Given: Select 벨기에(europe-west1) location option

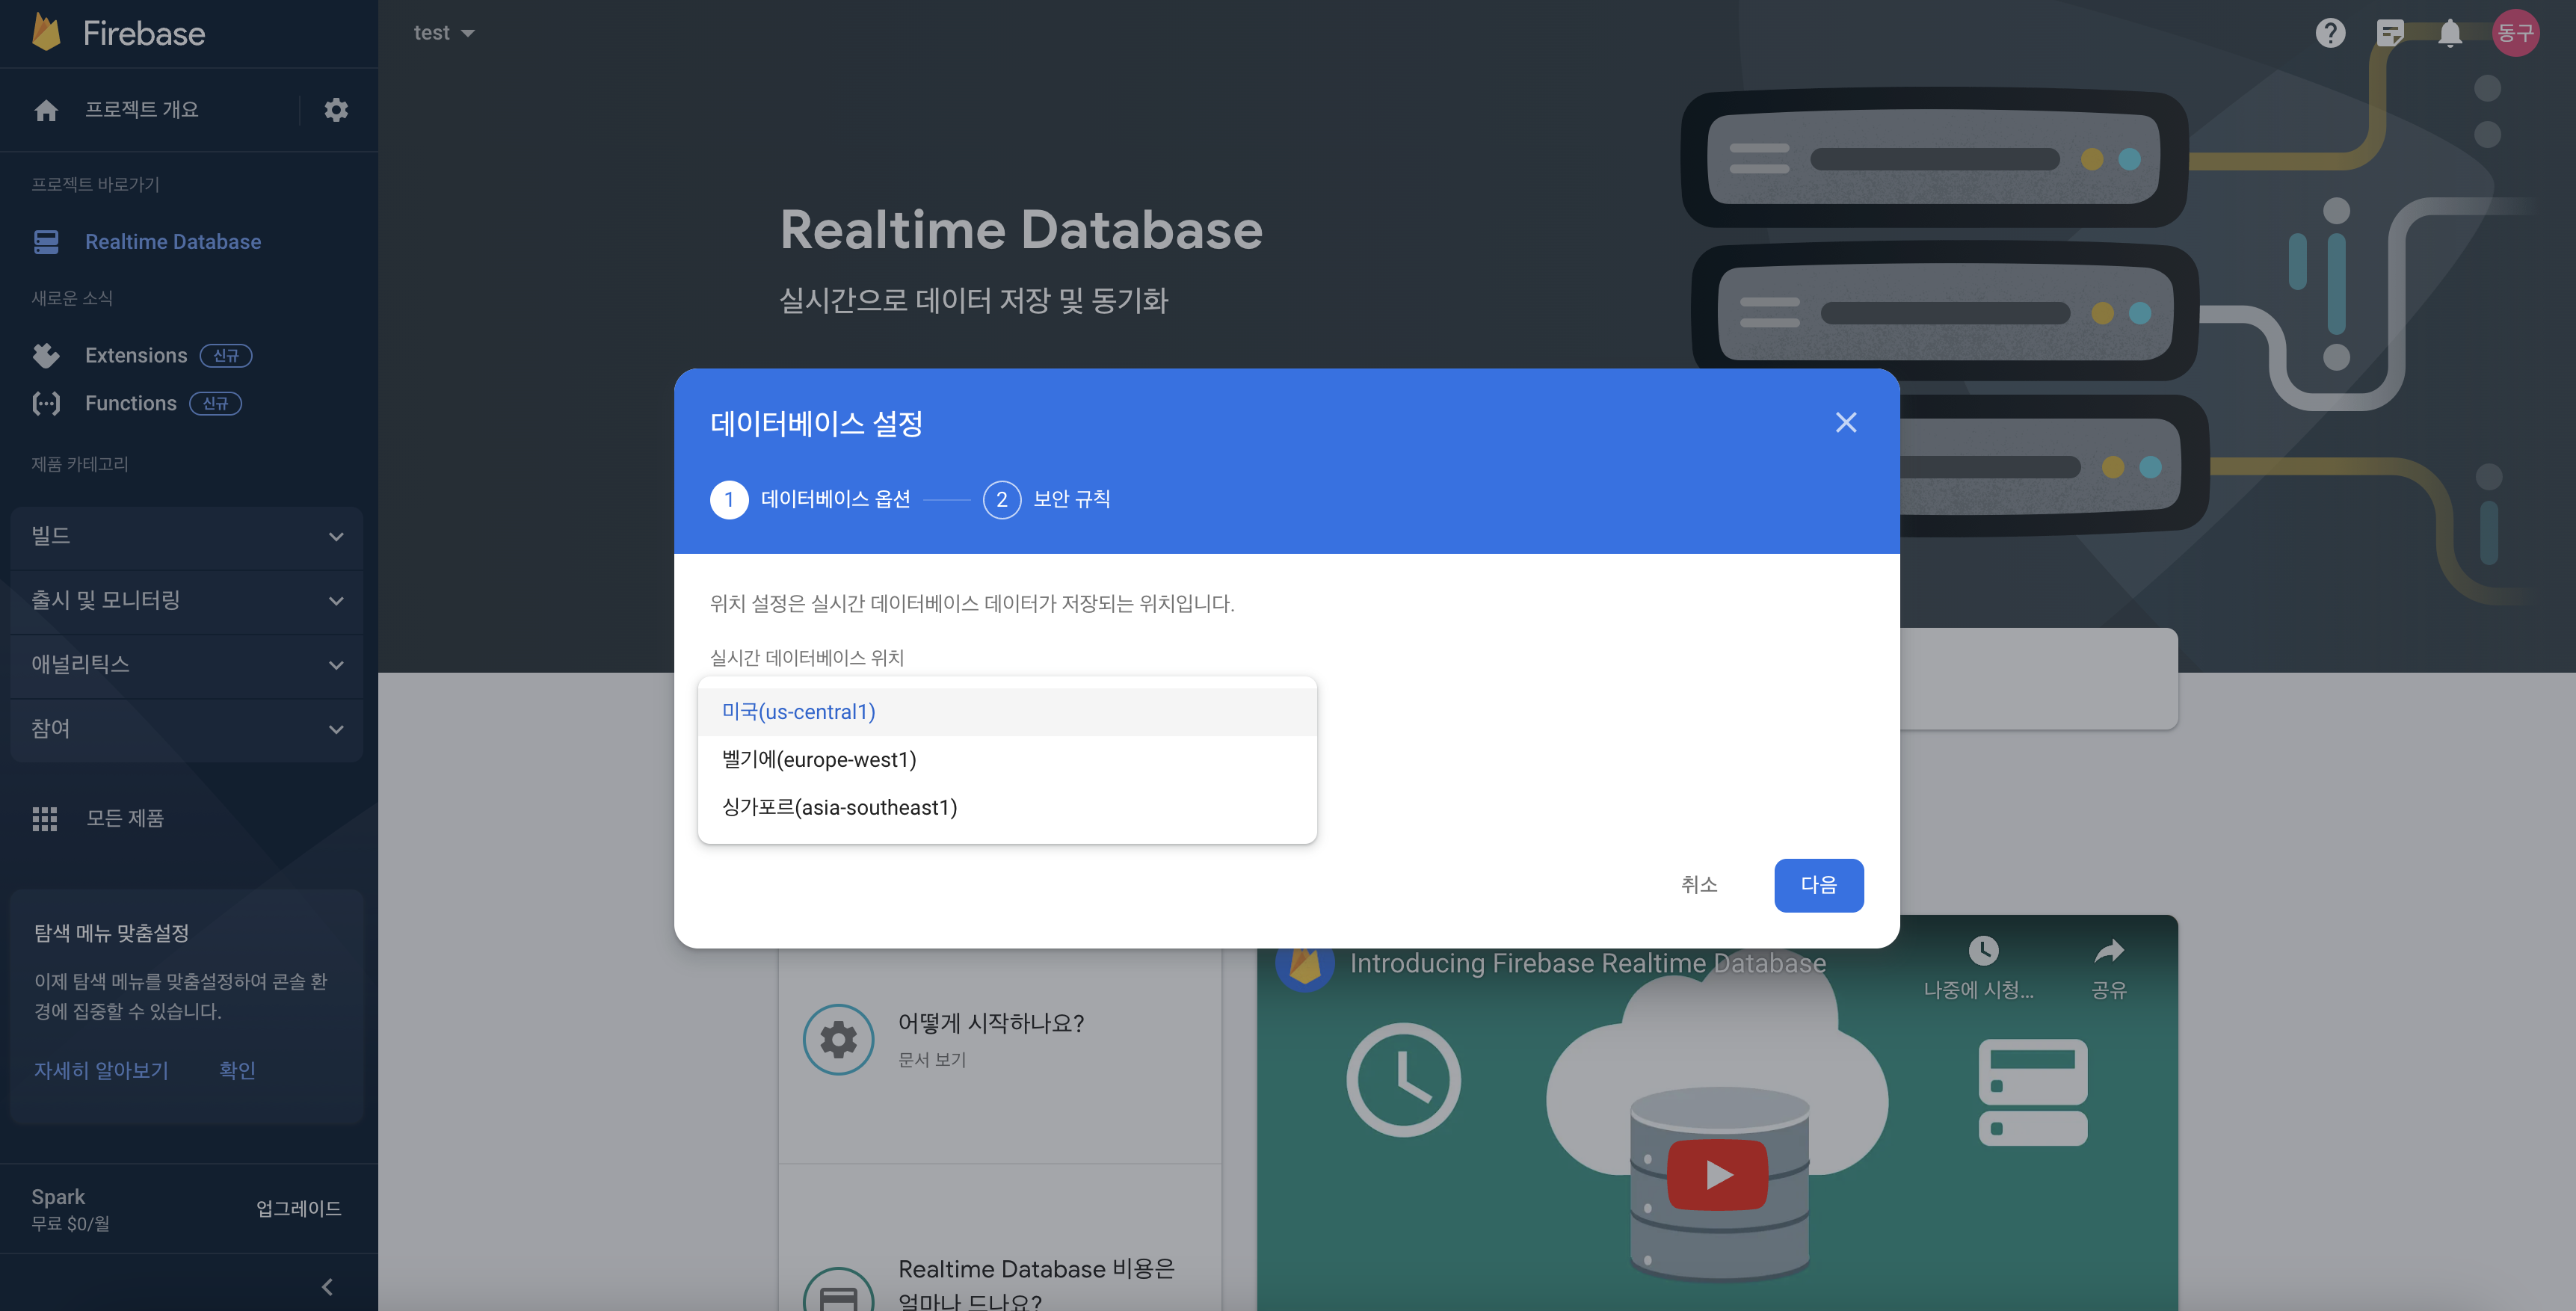Looking at the screenshot, I should coord(819,759).
